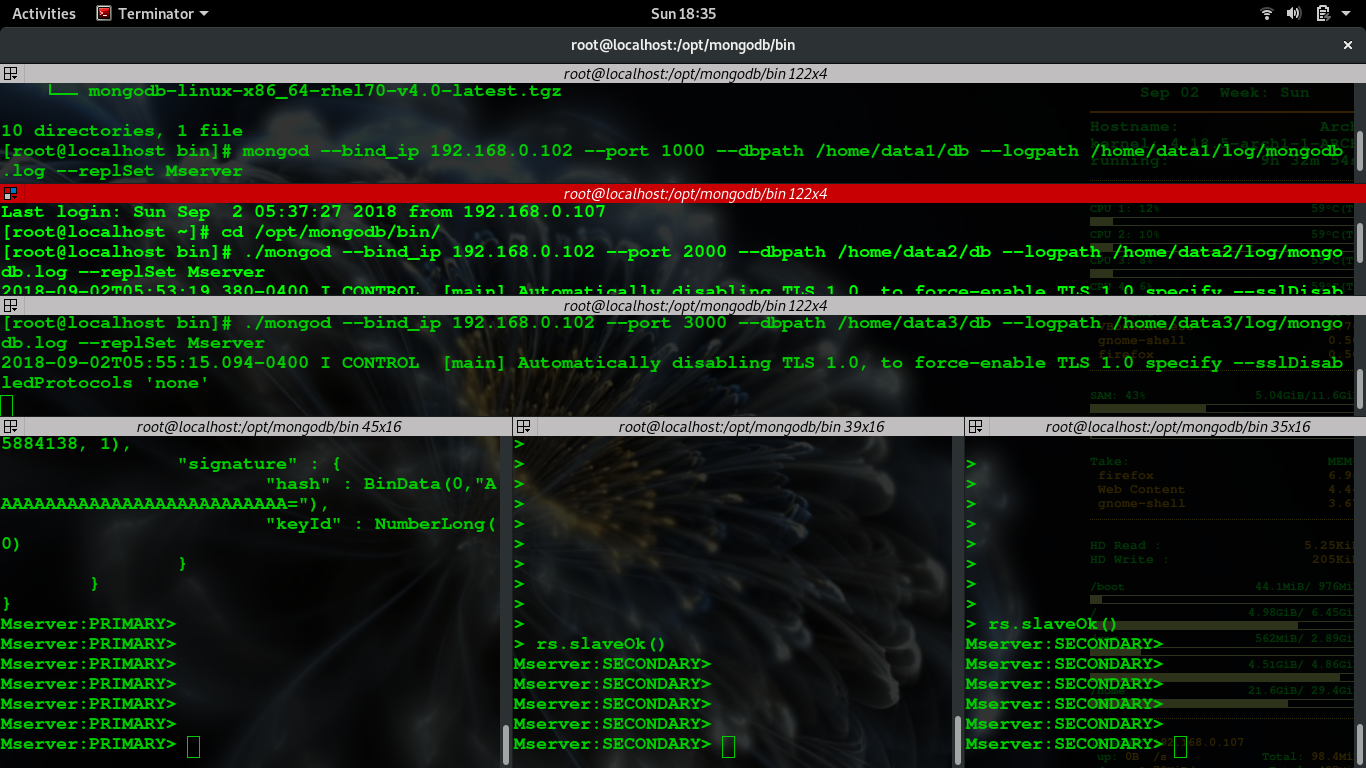
Task: Click rs.slaveOk() in the 39x16 pane
Action: pyautogui.click(x=601, y=644)
